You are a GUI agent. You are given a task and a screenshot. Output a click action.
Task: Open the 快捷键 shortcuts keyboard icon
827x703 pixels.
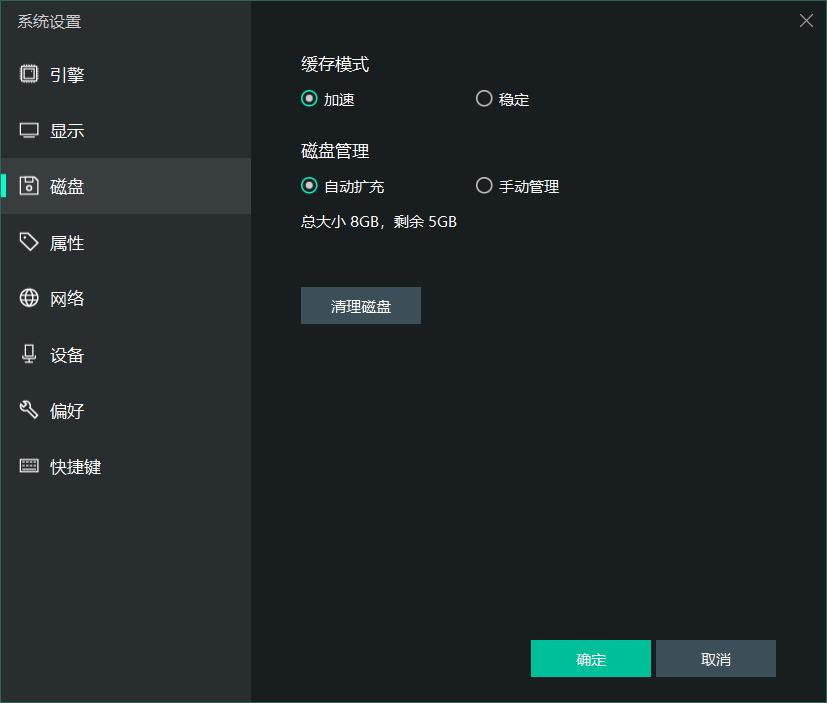coord(29,466)
